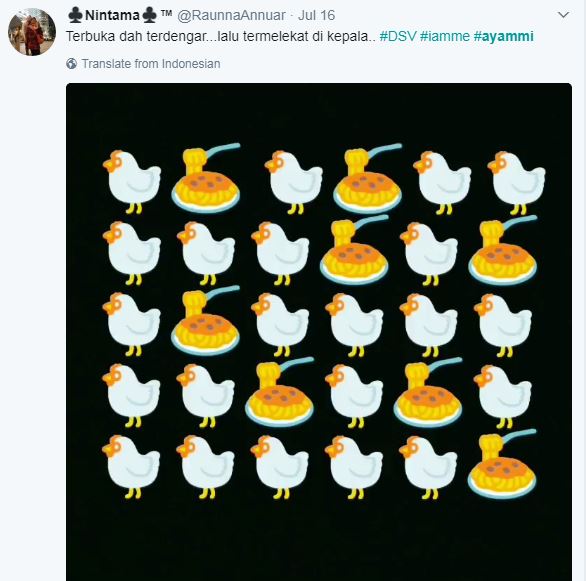
Task: Click the spaghetti emoji in the third row
Action: tap(206, 321)
